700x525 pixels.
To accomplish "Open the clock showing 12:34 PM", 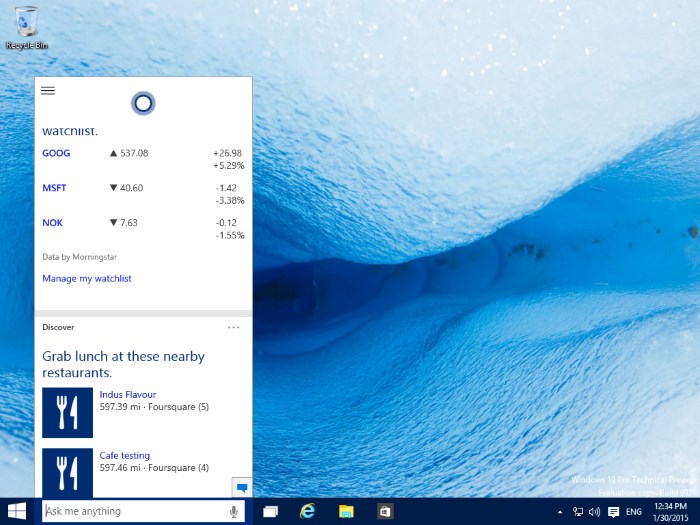I will pyautogui.click(x=671, y=512).
